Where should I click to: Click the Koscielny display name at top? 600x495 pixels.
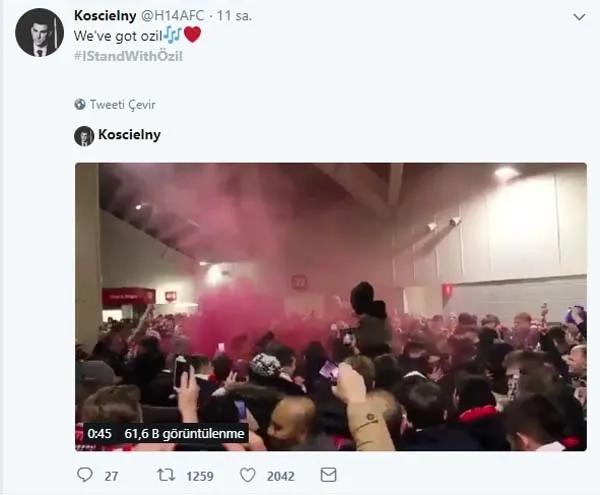105,16
